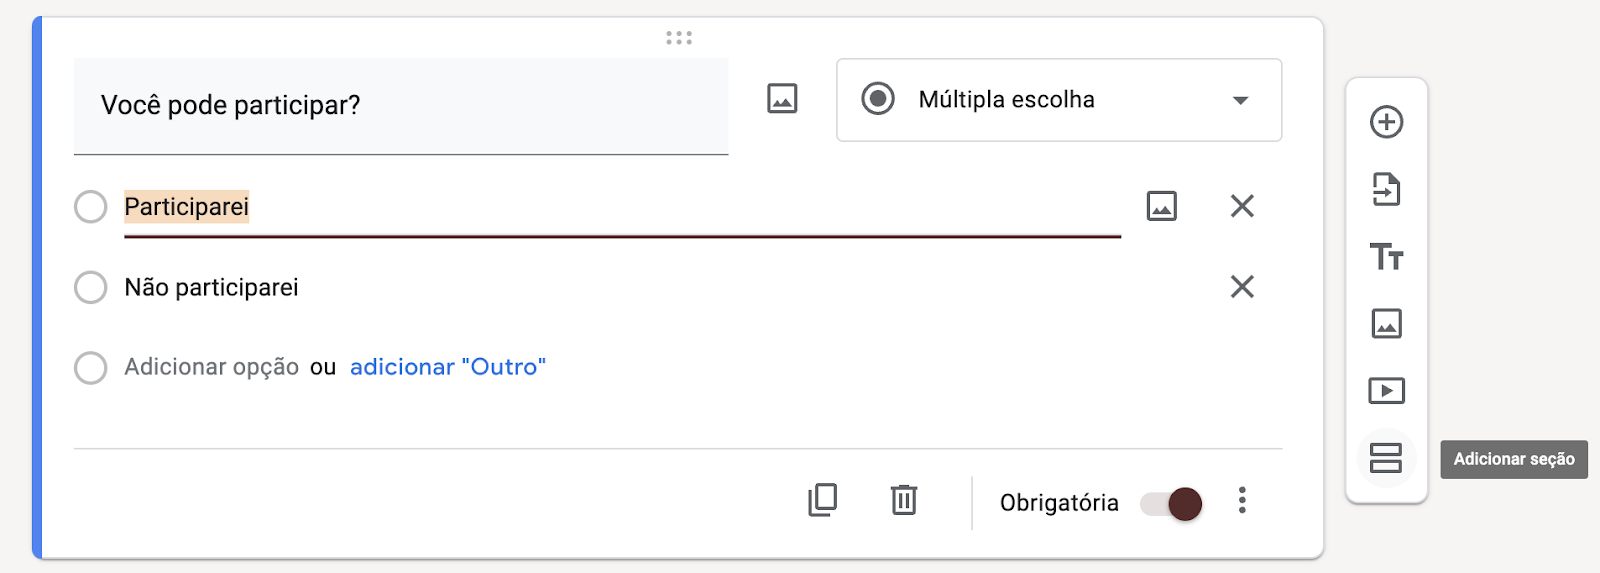This screenshot has width=1600, height=573.
Task: Open the three-dot more options menu
Action: pos(1242,500)
